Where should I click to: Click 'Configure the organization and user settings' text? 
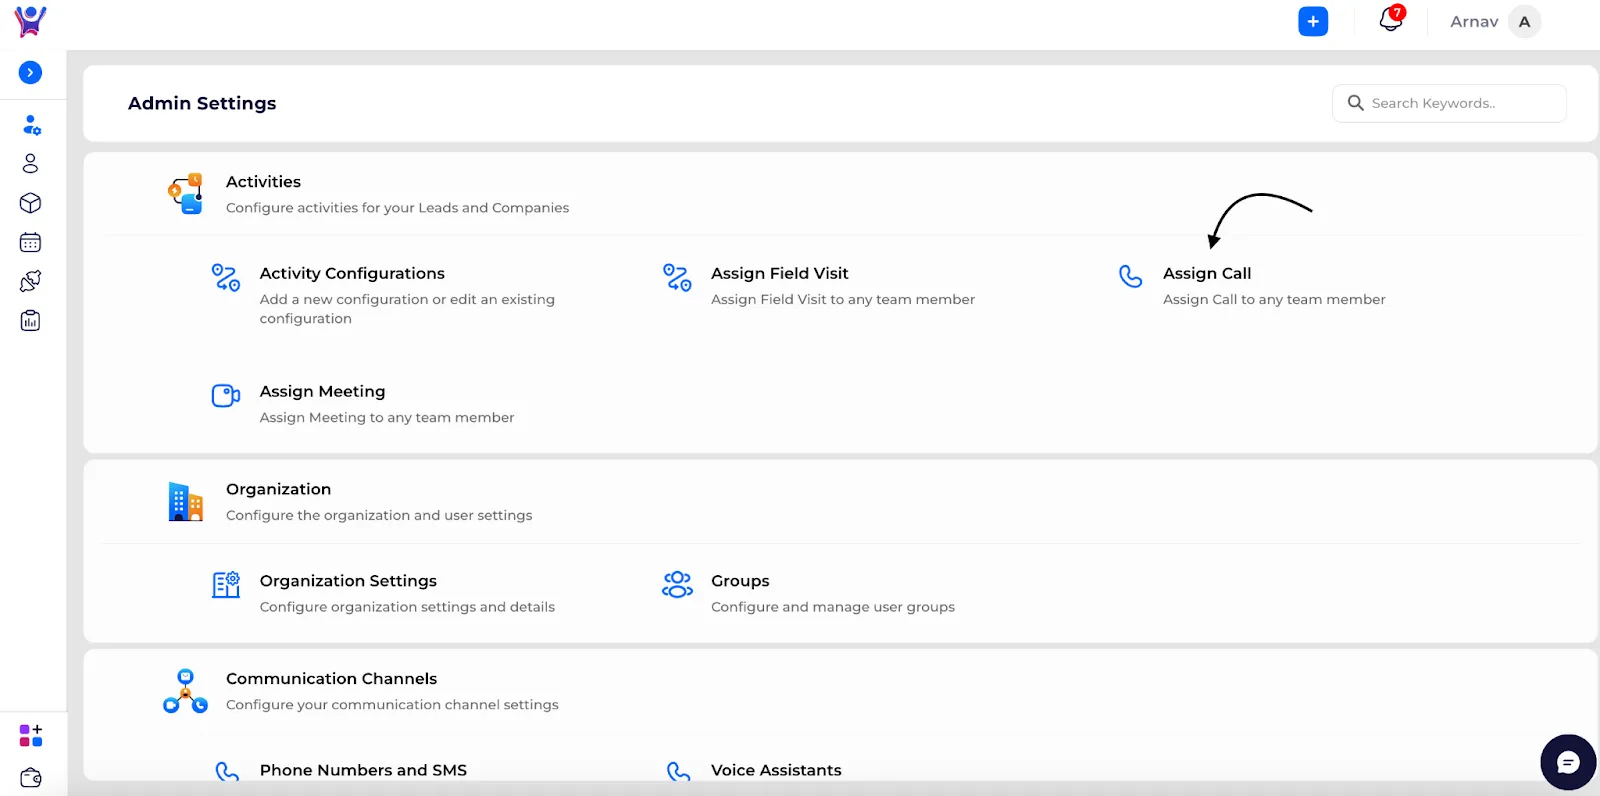tap(379, 515)
